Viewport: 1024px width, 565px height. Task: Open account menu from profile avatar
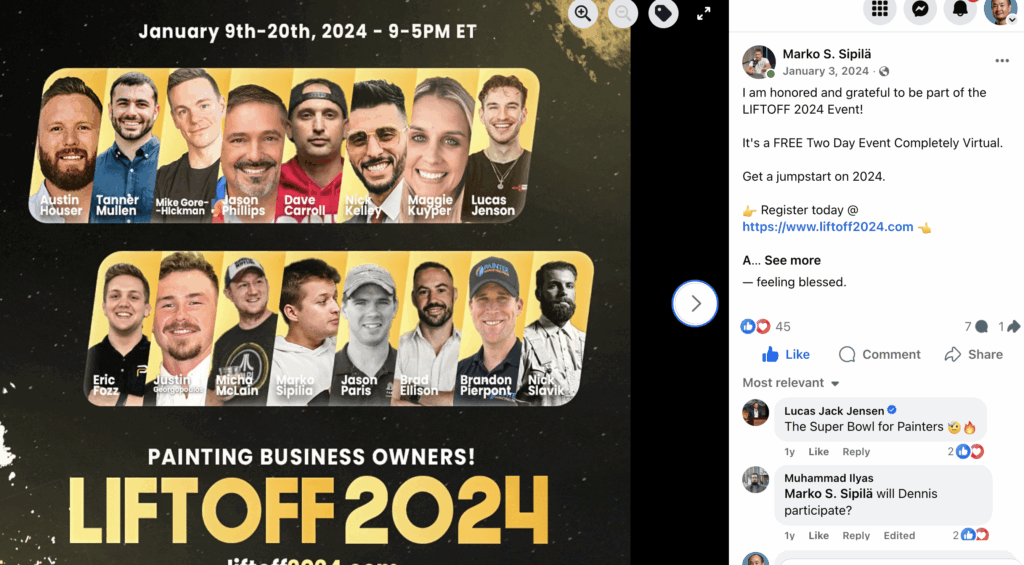tap(1000, 11)
